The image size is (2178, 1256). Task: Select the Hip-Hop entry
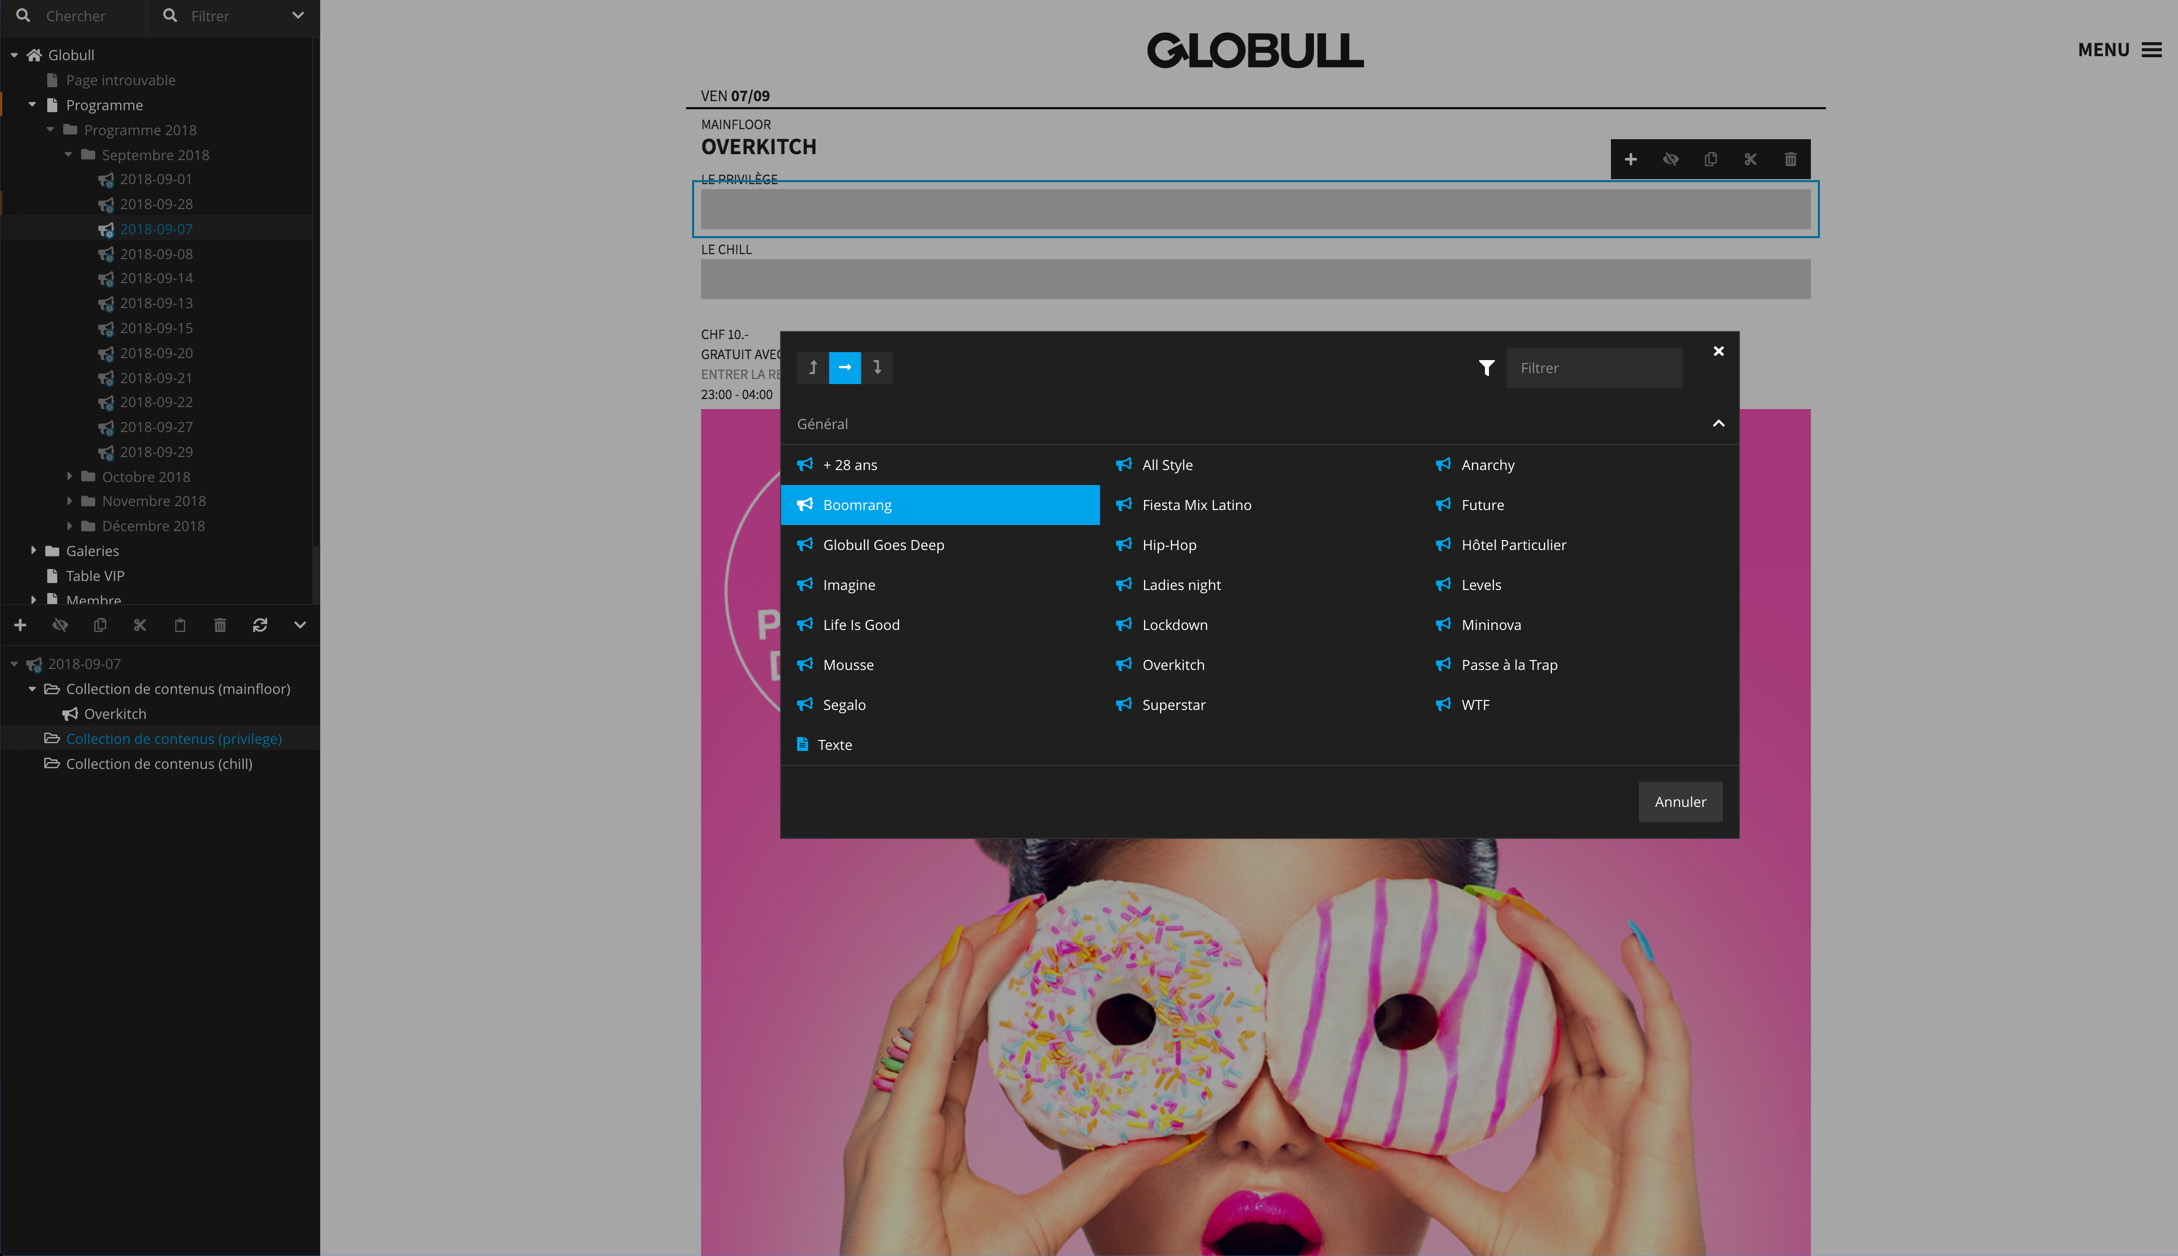point(1259,545)
